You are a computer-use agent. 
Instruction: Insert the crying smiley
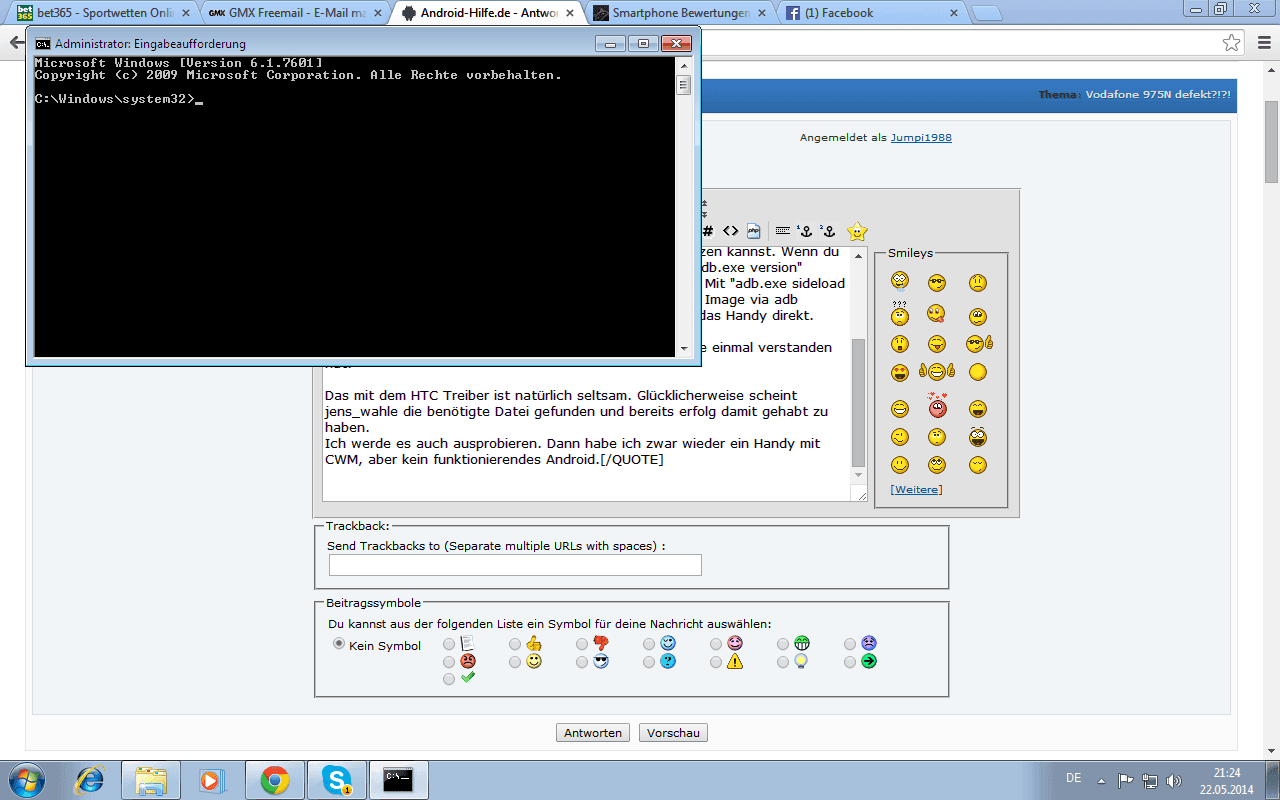(x=900, y=281)
